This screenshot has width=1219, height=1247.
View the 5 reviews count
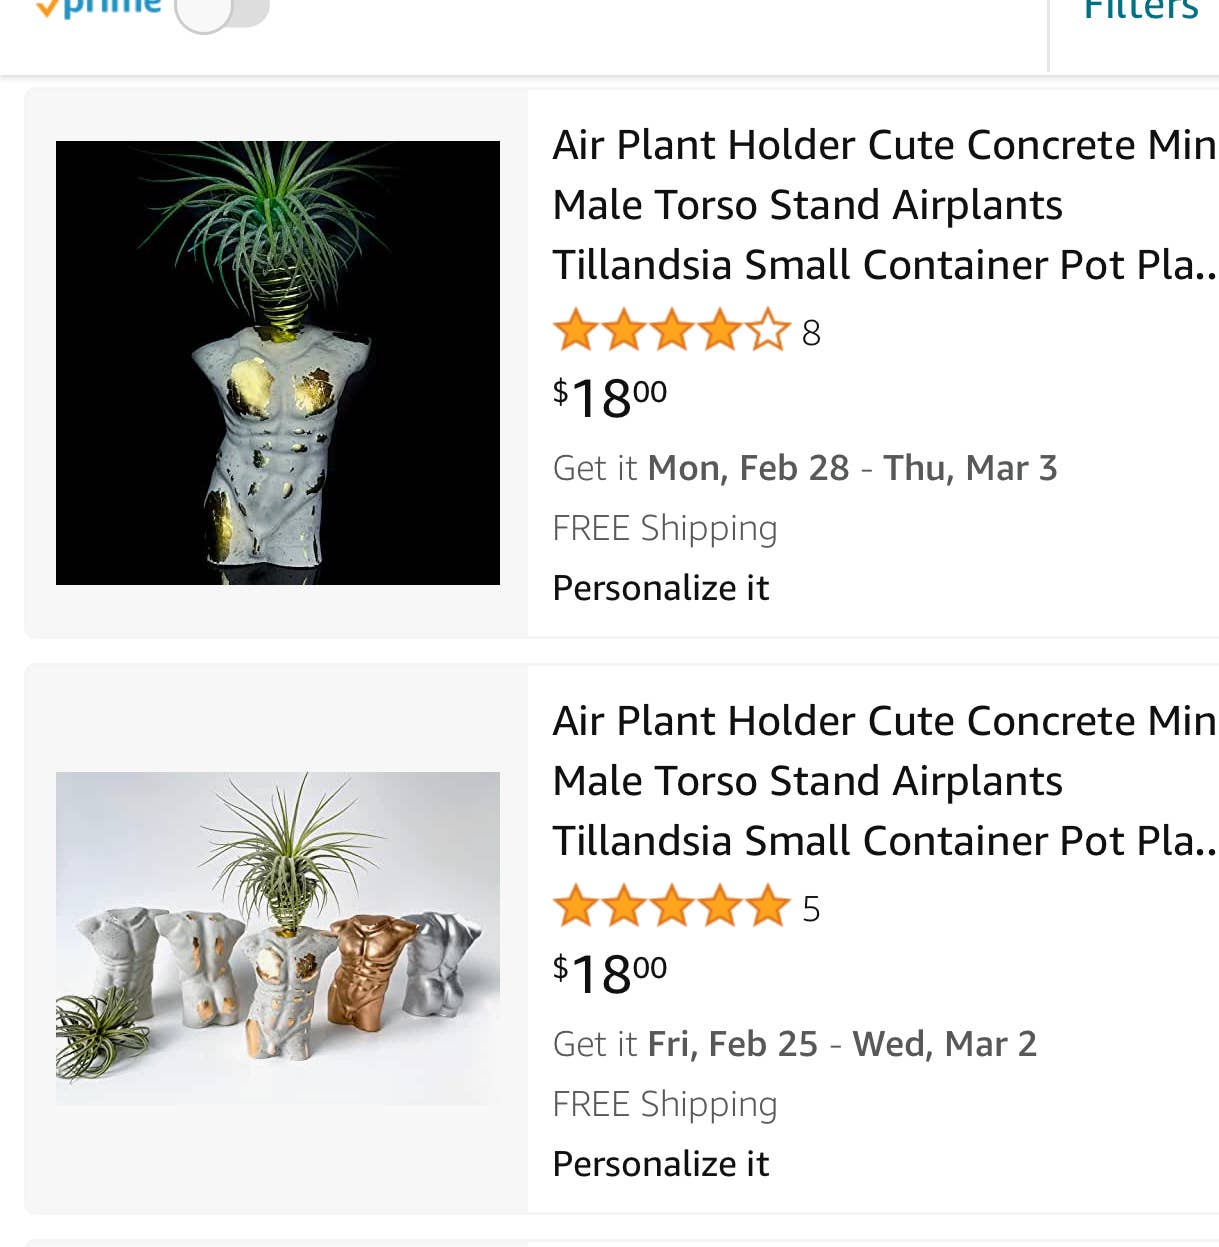point(811,909)
